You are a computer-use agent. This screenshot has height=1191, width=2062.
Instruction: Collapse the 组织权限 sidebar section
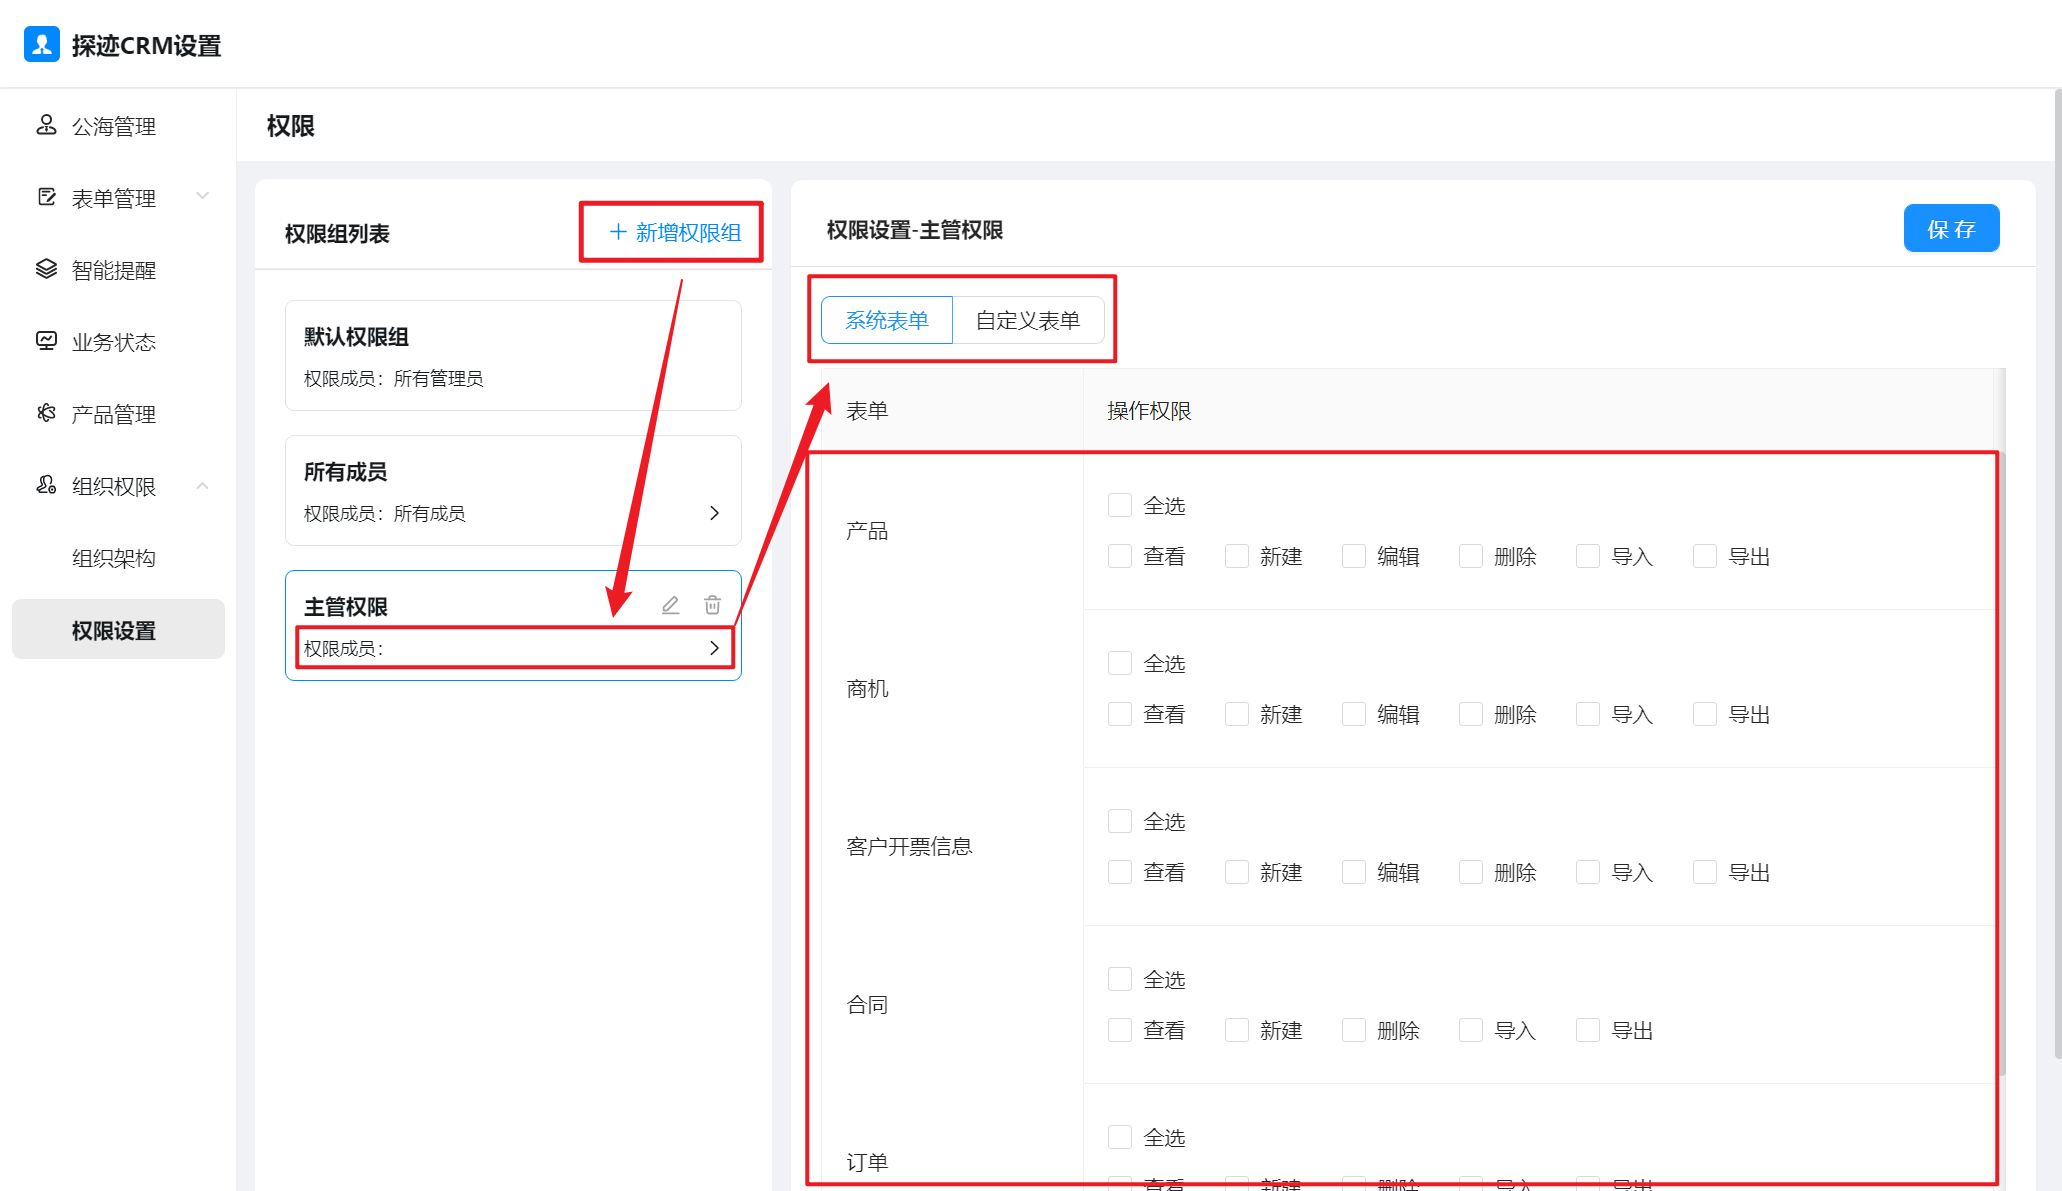click(x=203, y=486)
